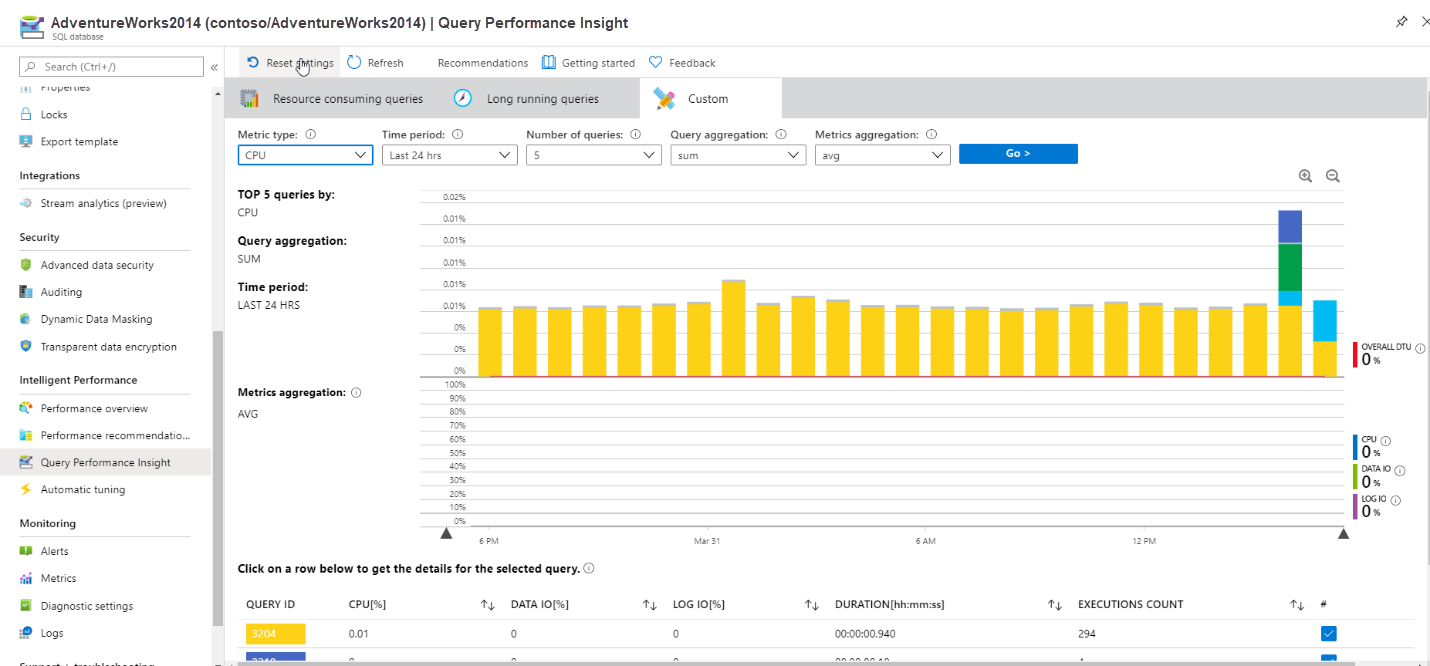
Task: Open the Metric type dropdown
Action: 305,154
